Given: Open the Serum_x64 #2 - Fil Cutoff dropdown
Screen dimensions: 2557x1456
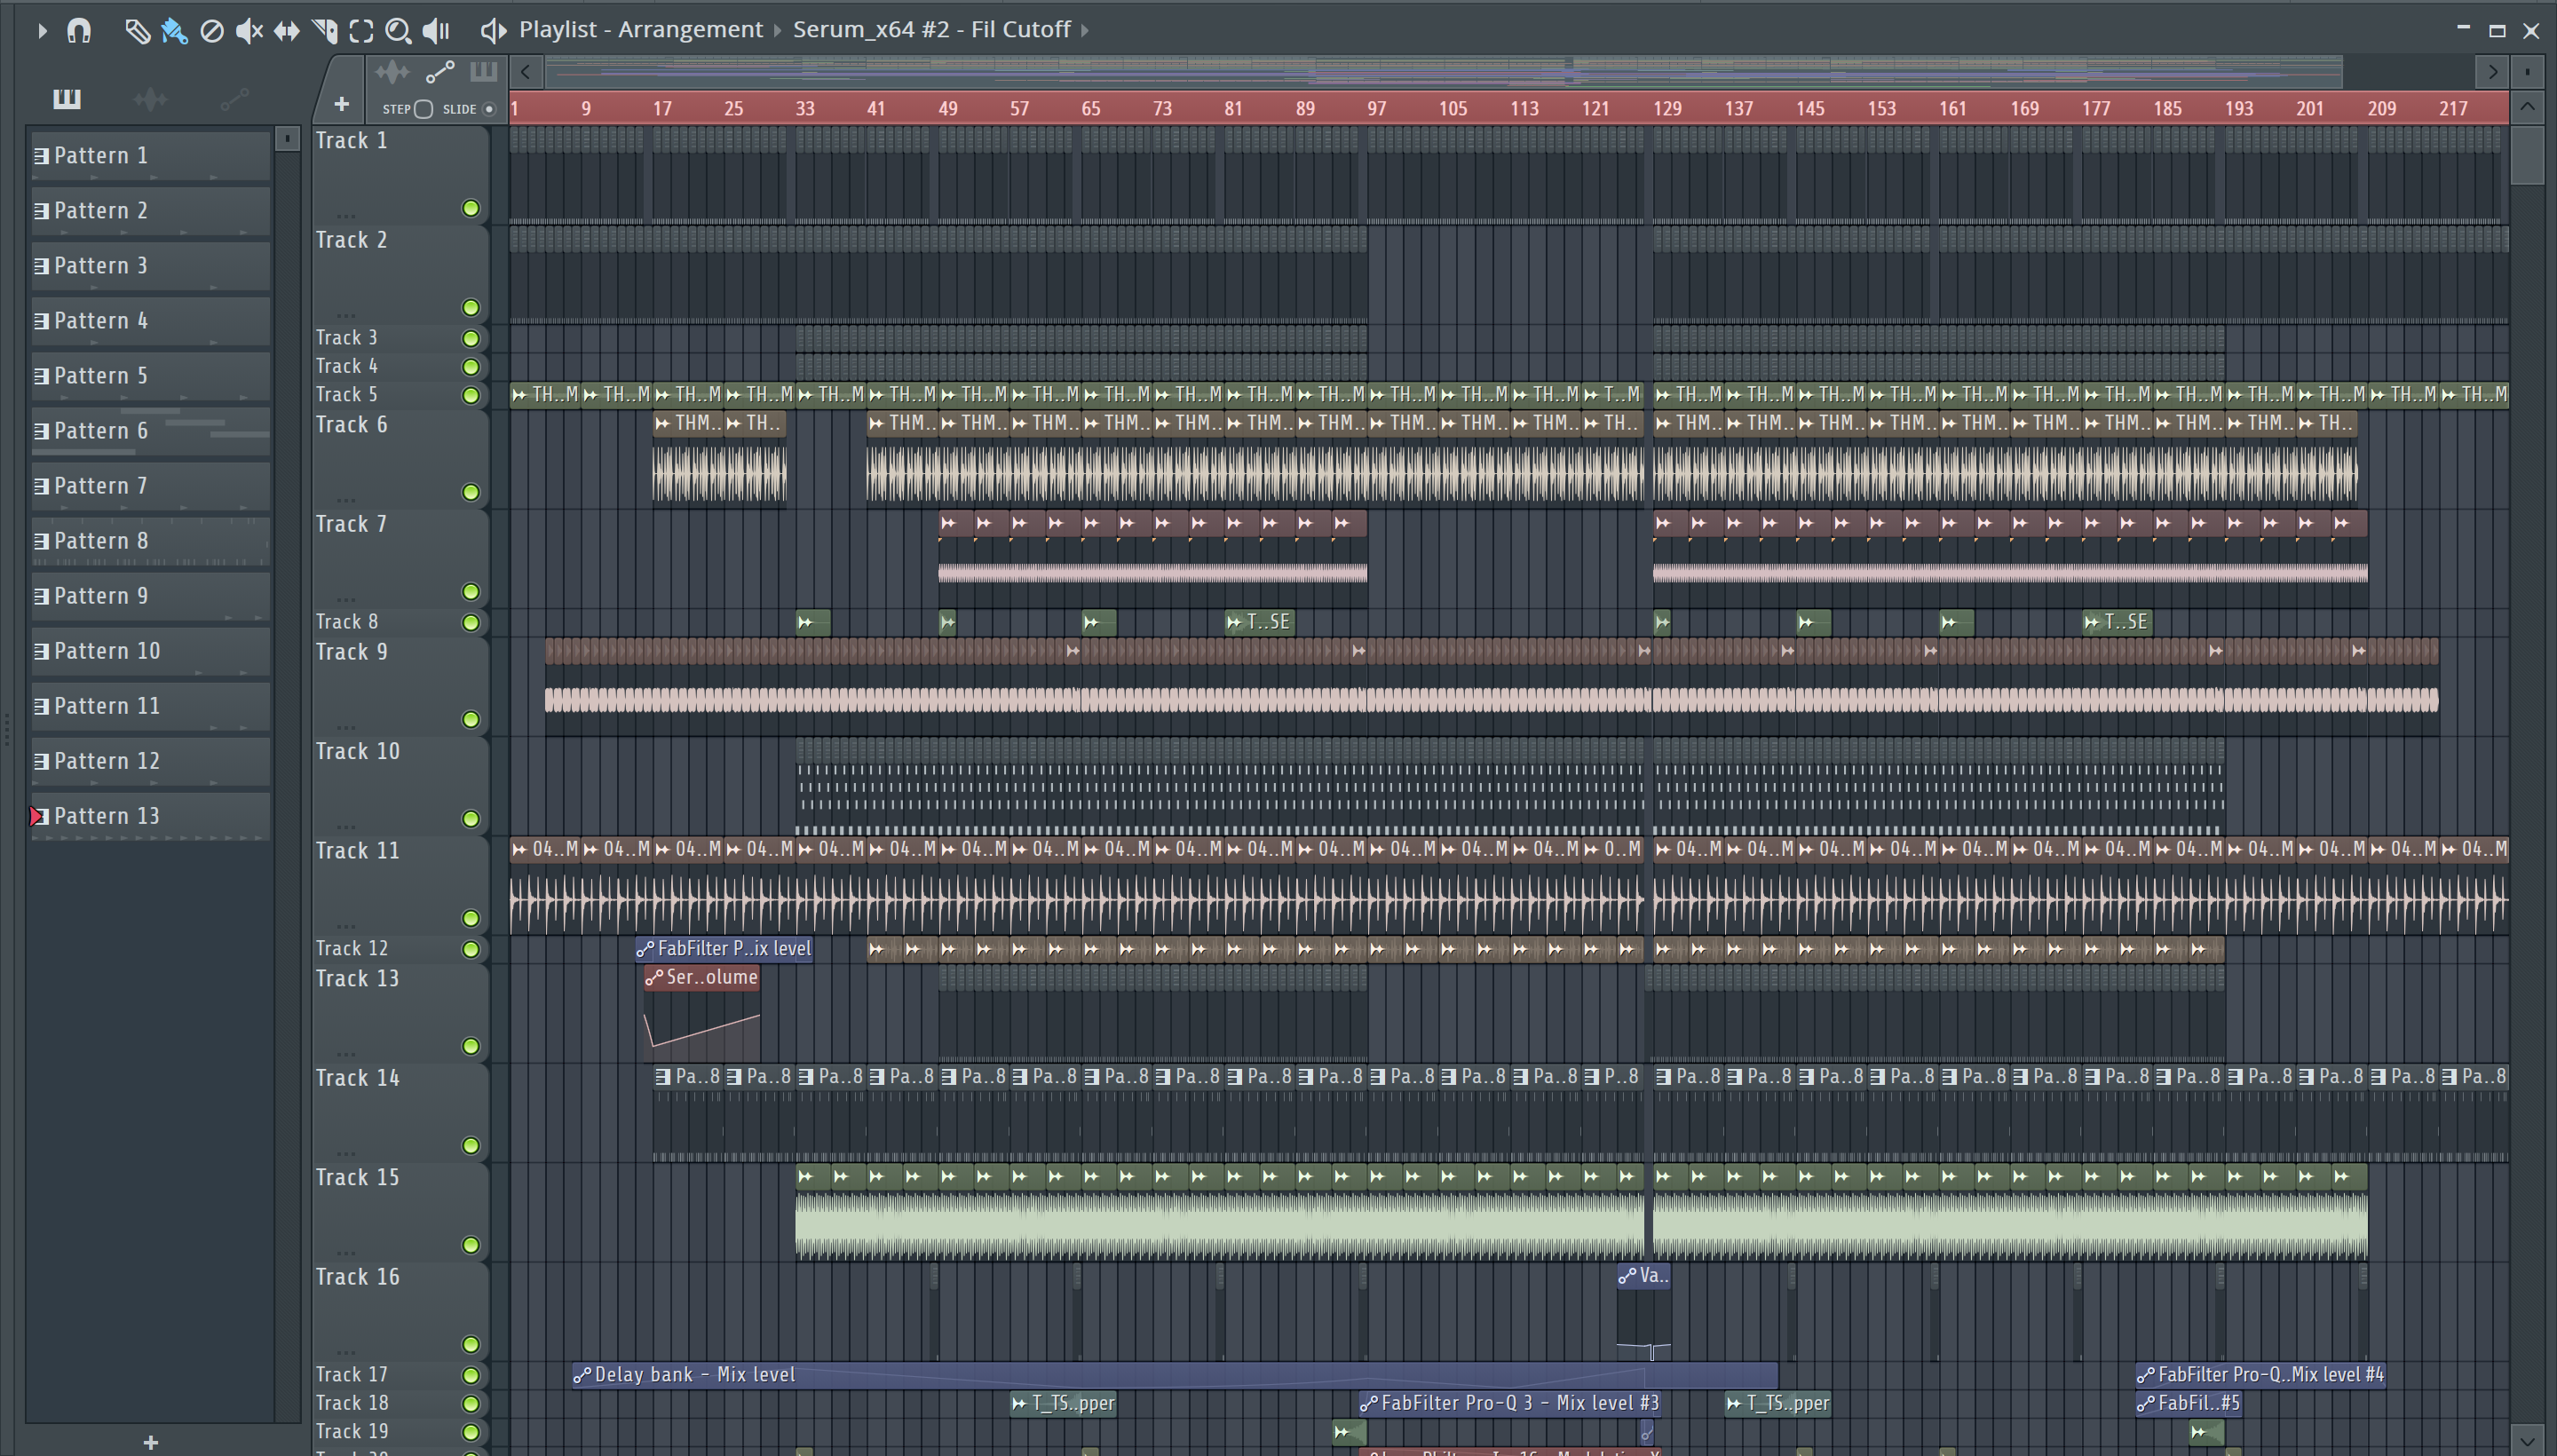Looking at the screenshot, I should (931, 30).
